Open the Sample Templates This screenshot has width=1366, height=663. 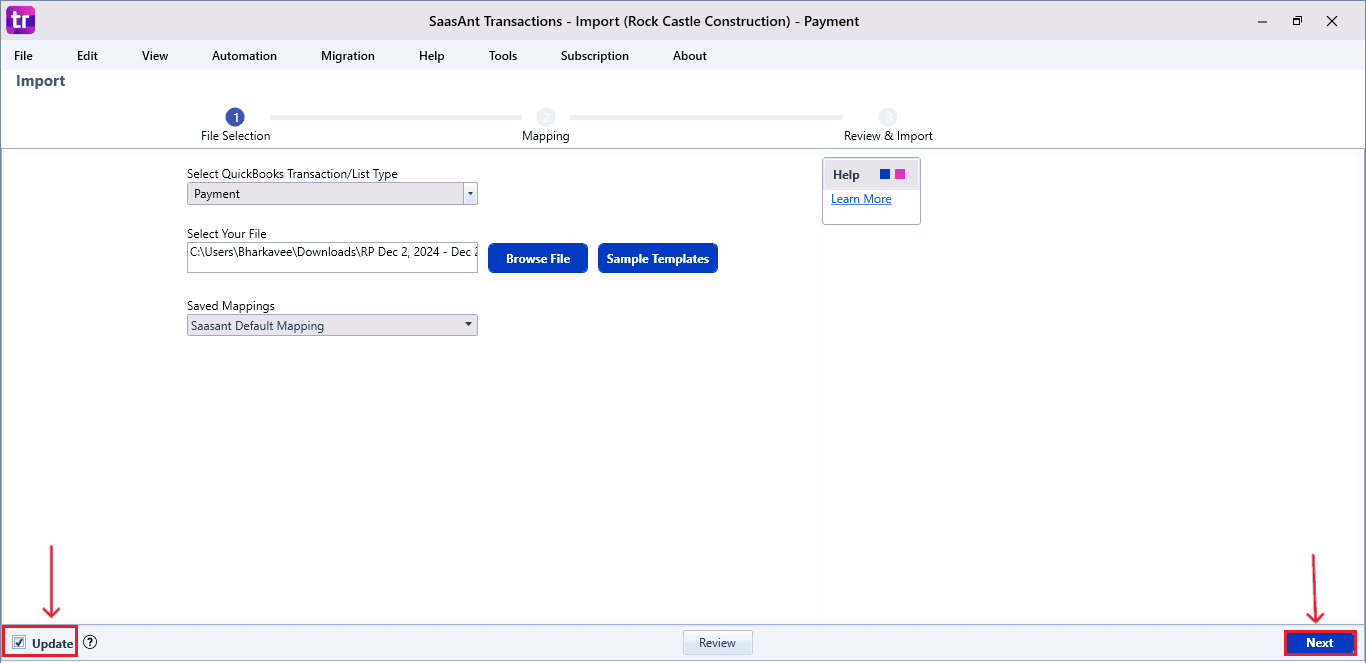click(x=657, y=258)
